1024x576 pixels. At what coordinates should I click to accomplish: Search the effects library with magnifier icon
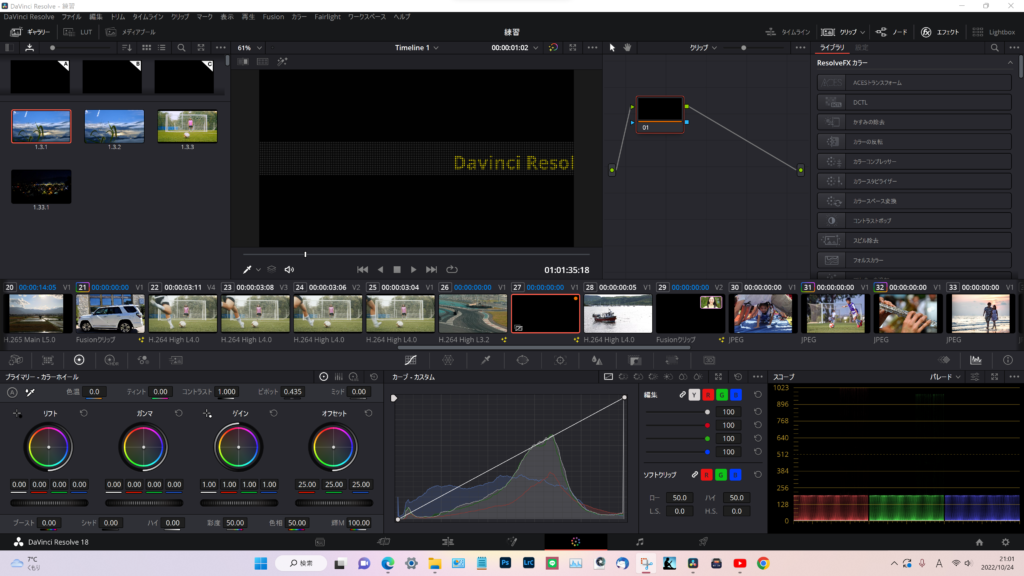[x=995, y=48]
